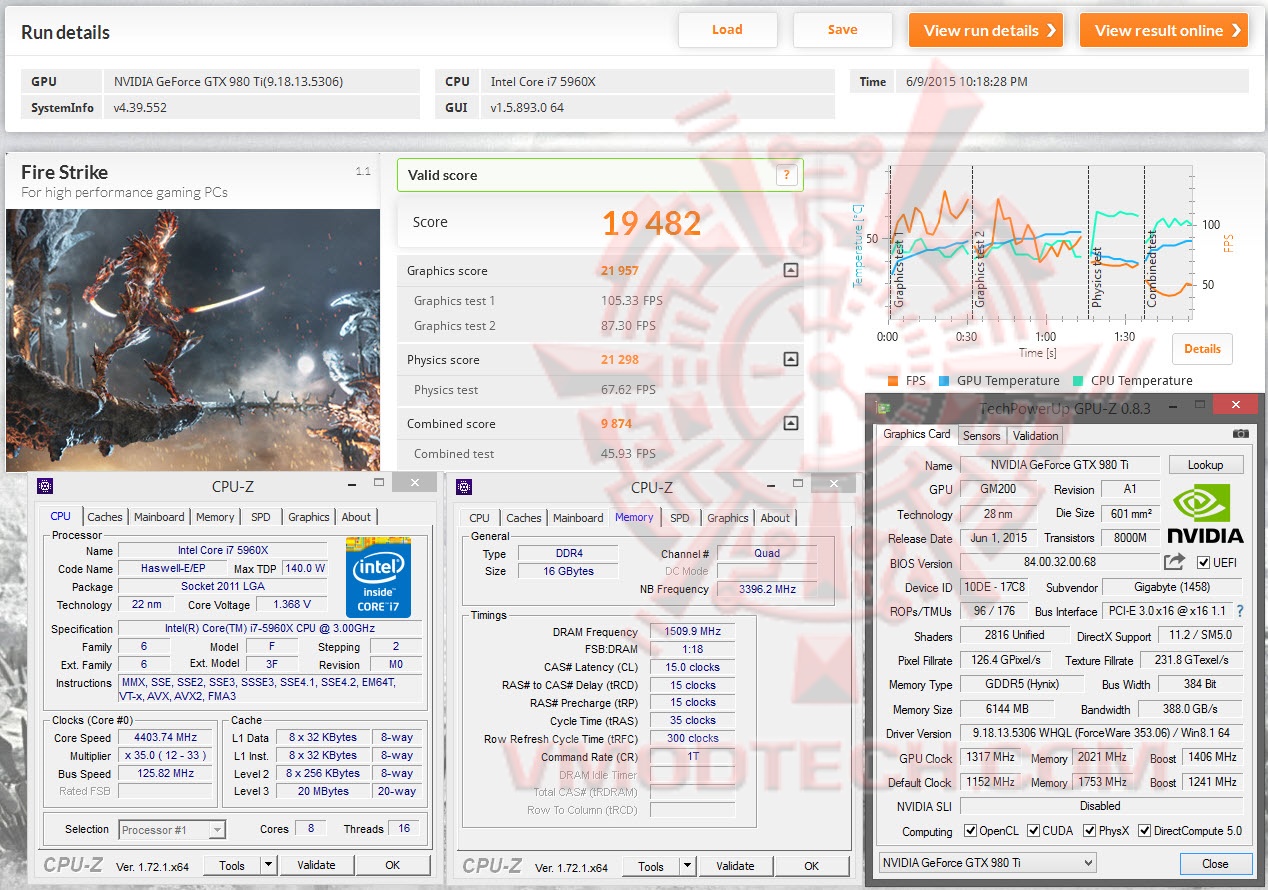Collapse the Physics score section
1268x890 pixels.
tap(790, 360)
